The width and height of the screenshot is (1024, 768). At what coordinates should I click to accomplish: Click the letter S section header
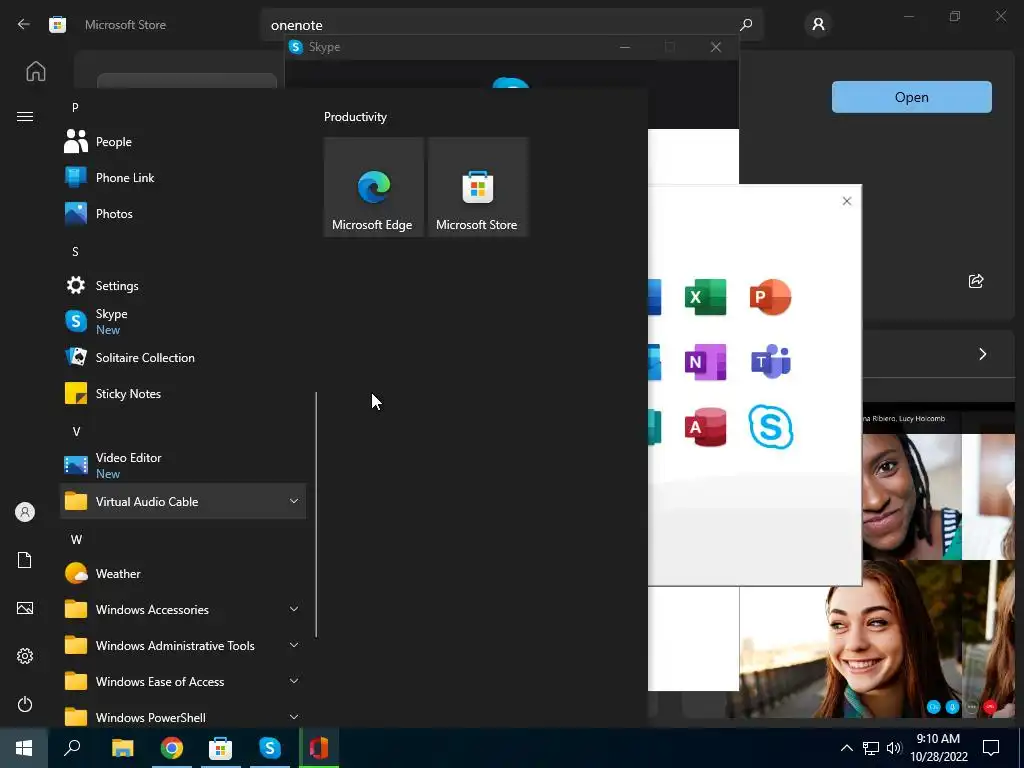(x=75, y=251)
